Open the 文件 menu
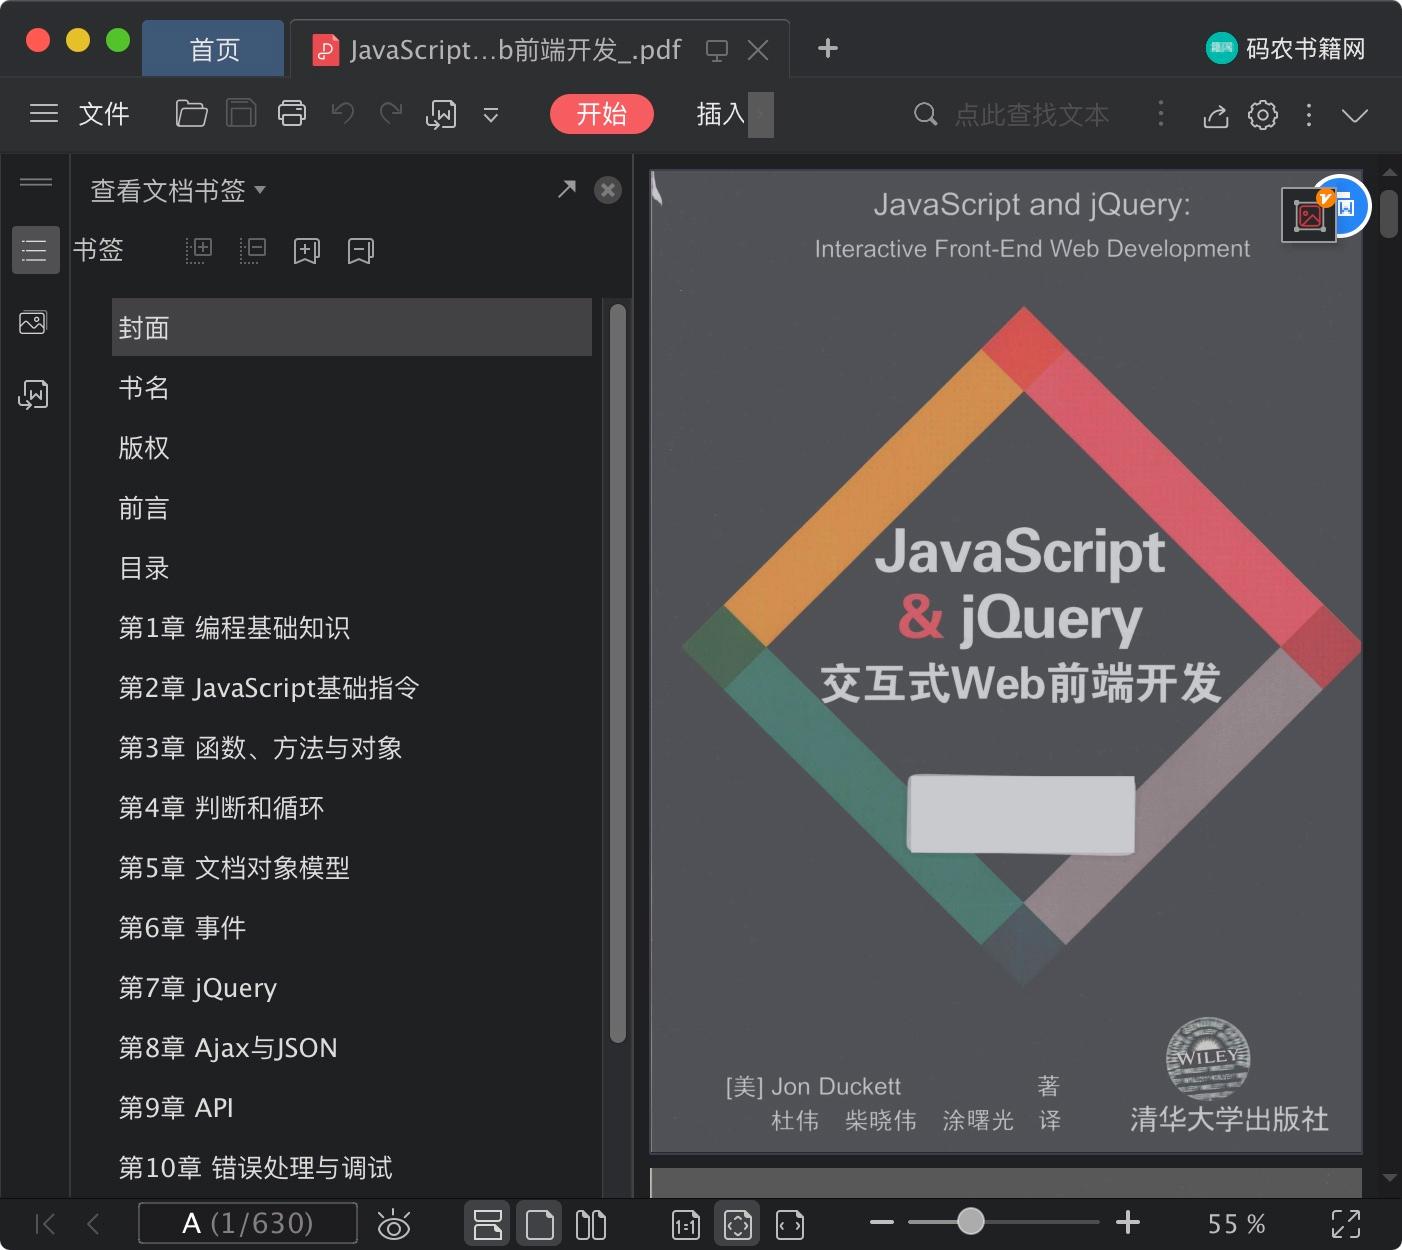Viewport: 1402px width, 1250px height. (104, 114)
